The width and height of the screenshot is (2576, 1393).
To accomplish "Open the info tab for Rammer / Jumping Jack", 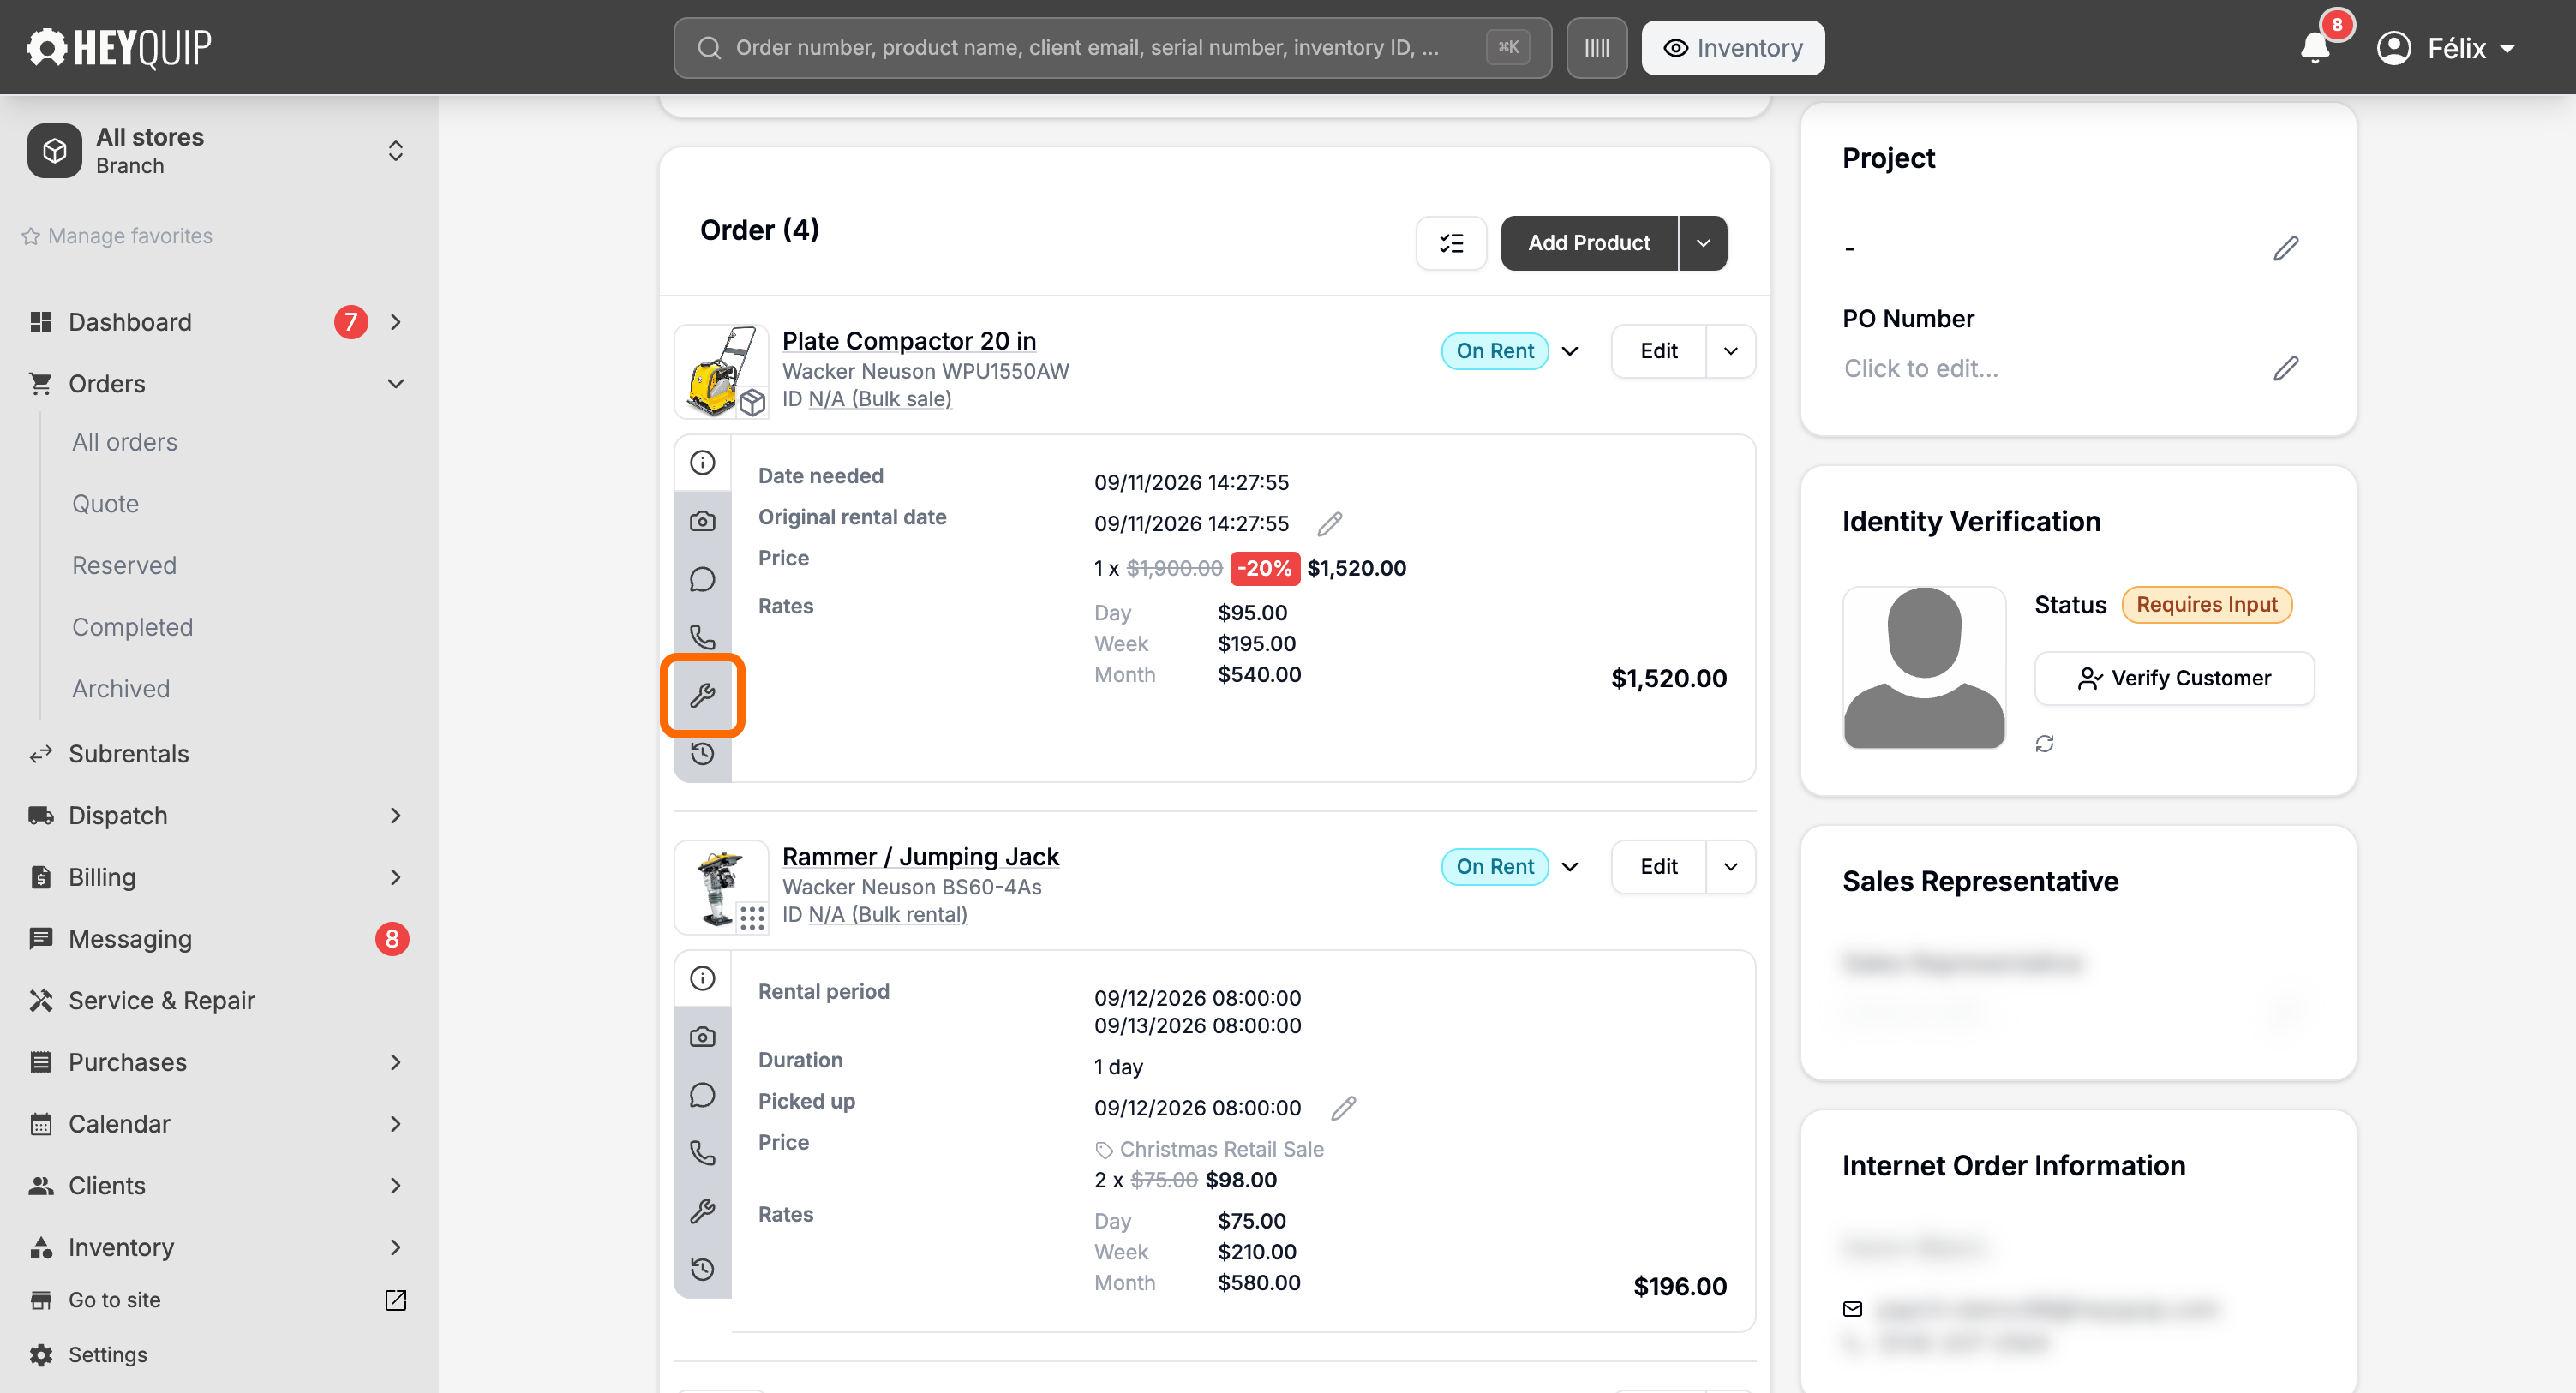I will [x=703, y=979].
